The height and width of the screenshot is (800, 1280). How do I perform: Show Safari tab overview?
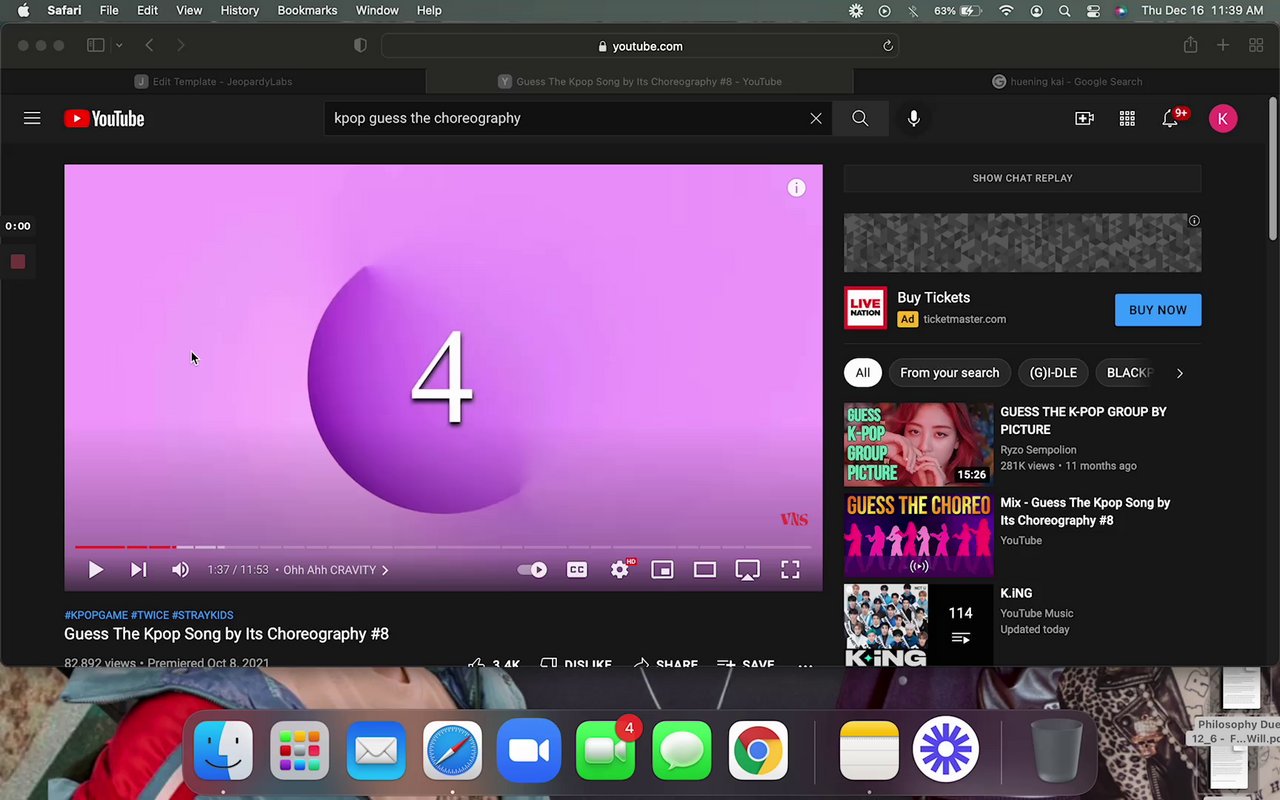point(1256,45)
